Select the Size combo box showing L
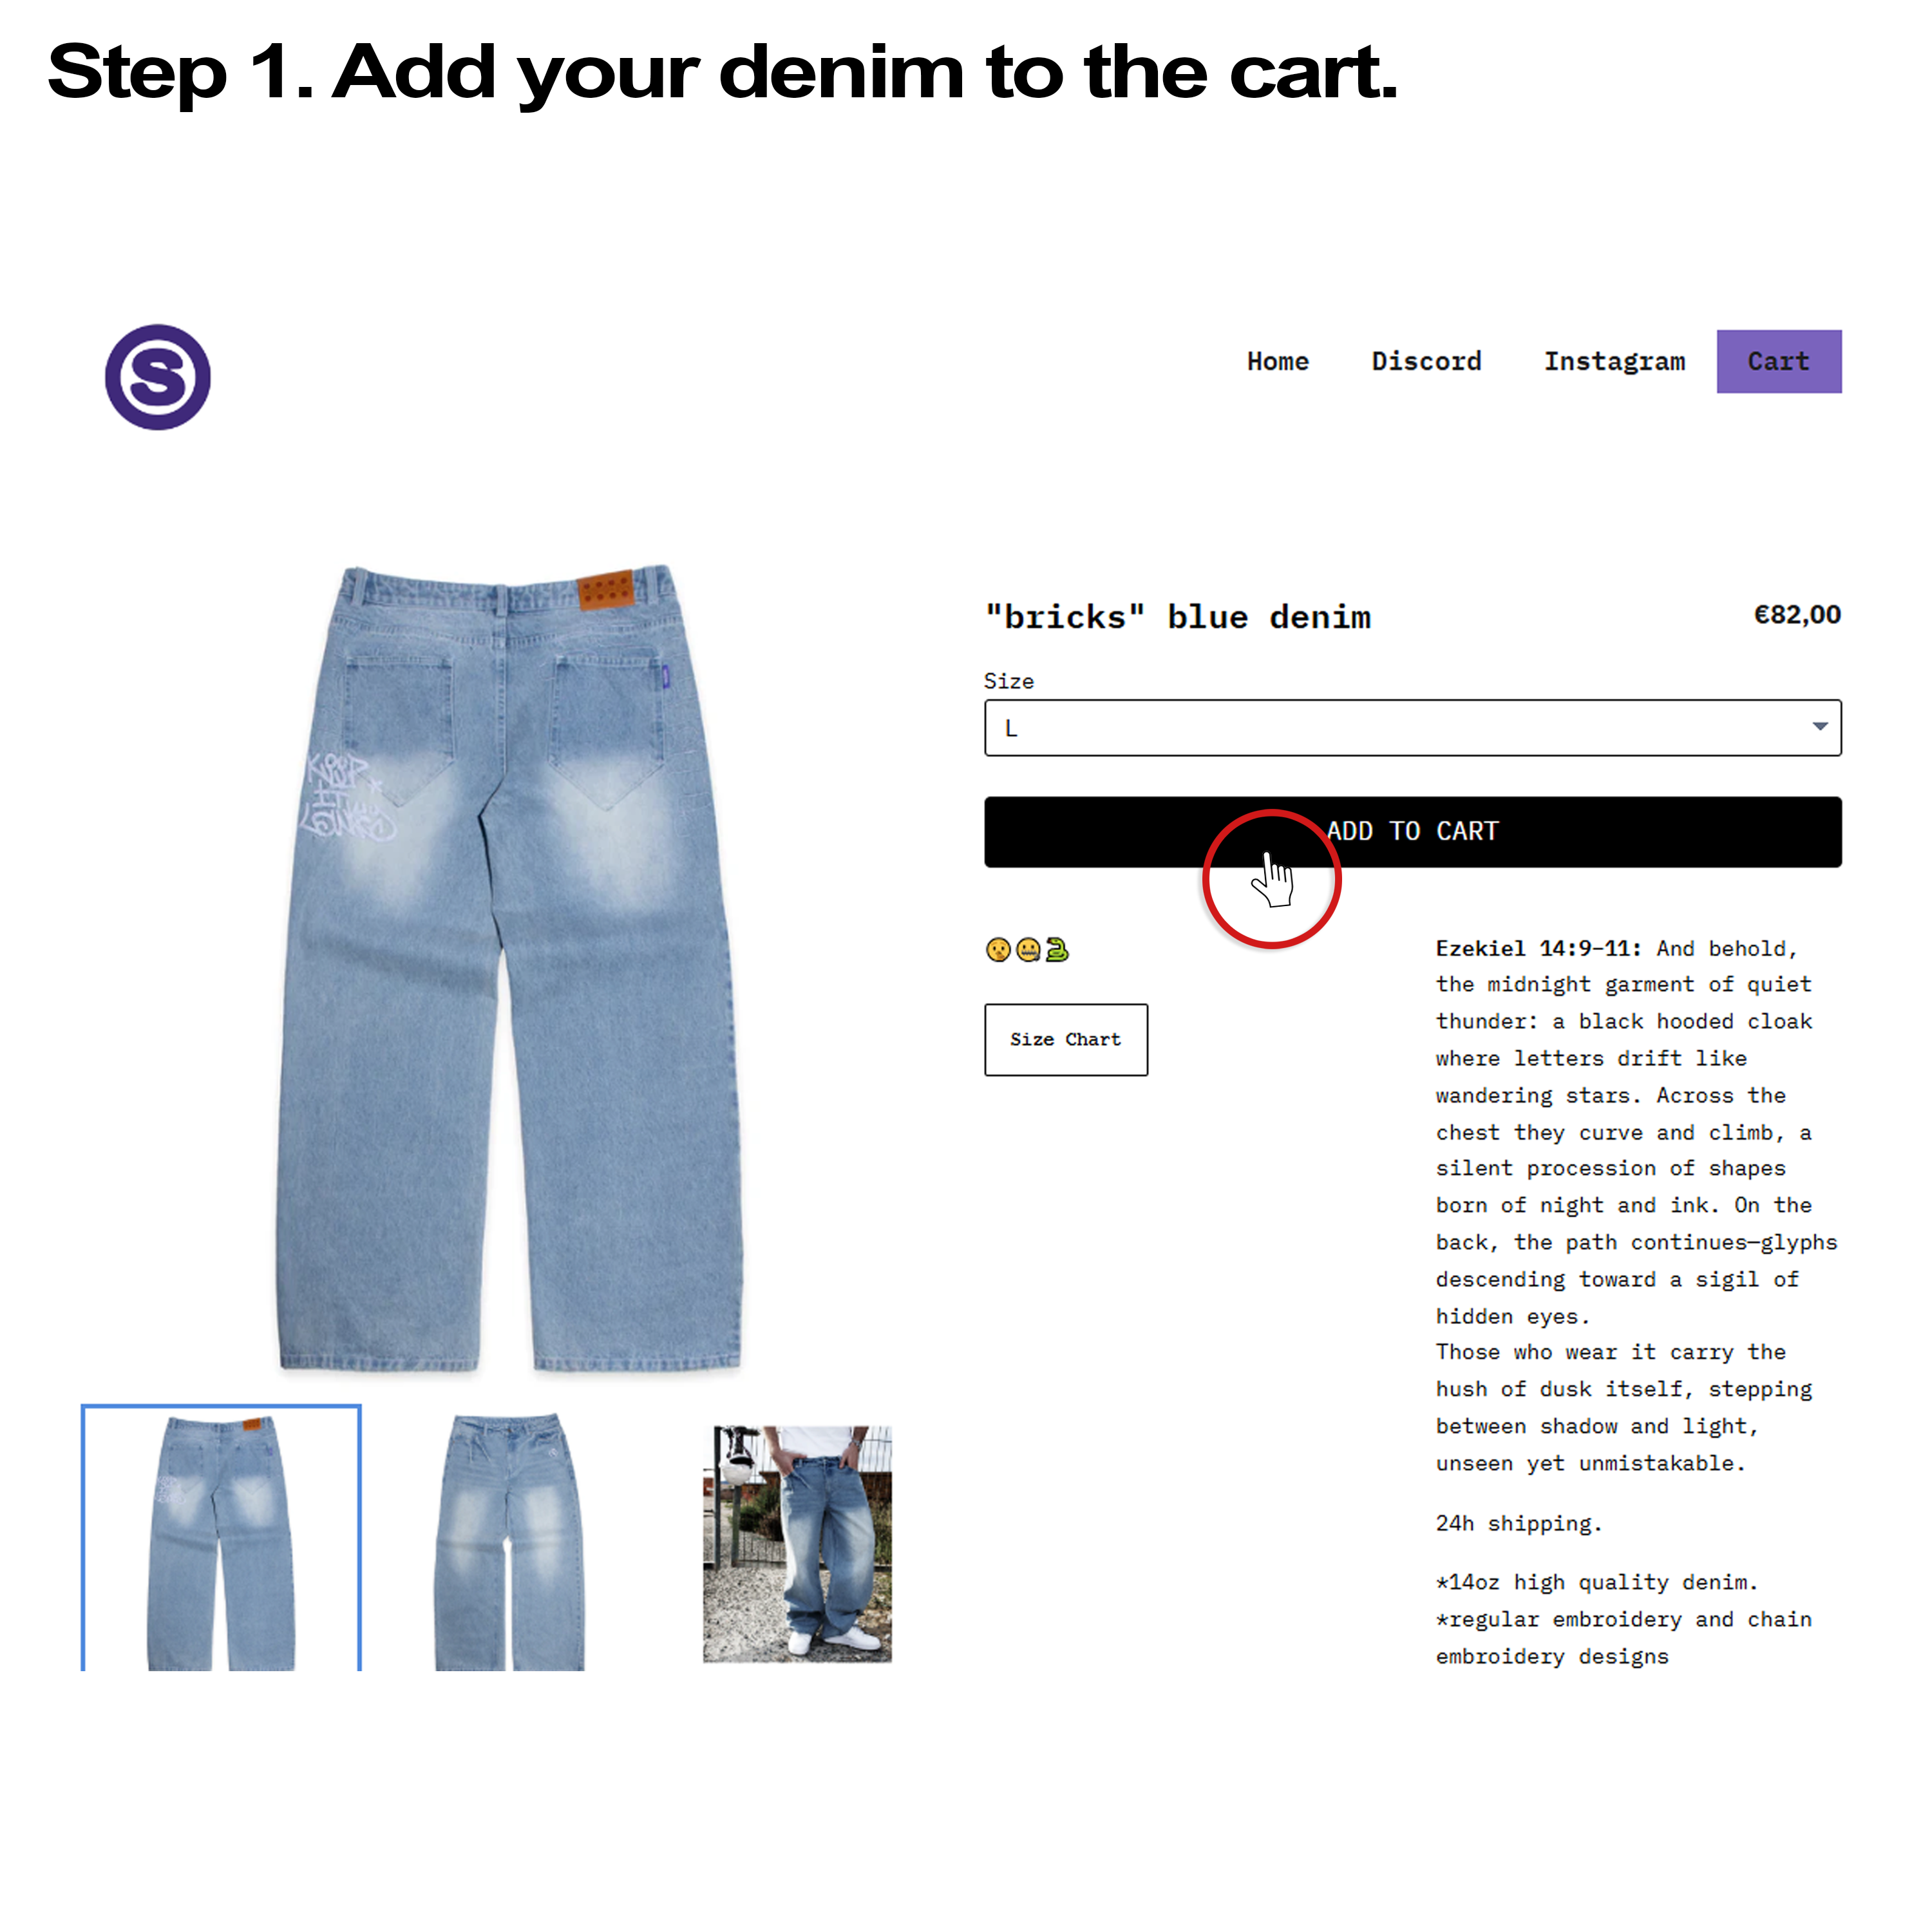The width and height of the screenshot is (1932, 1932). pyautogui.click(x=1412, y=727)
